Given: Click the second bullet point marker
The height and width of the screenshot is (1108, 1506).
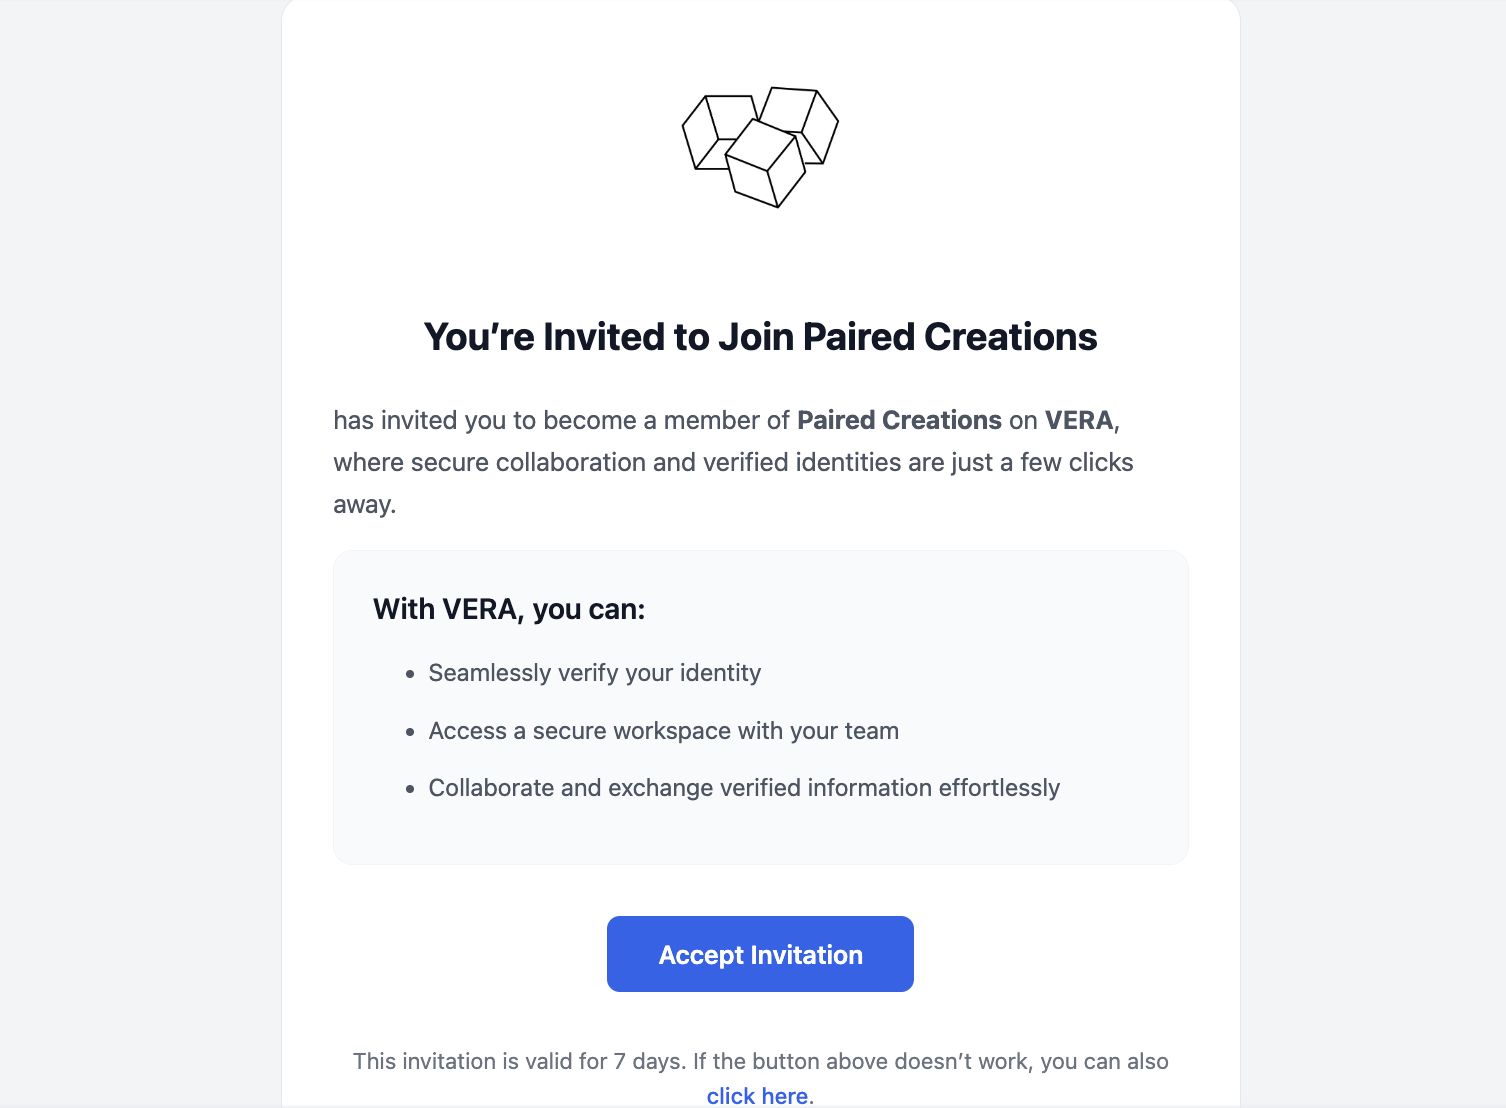Looking at the screenshot, I should tap(409, 731).
